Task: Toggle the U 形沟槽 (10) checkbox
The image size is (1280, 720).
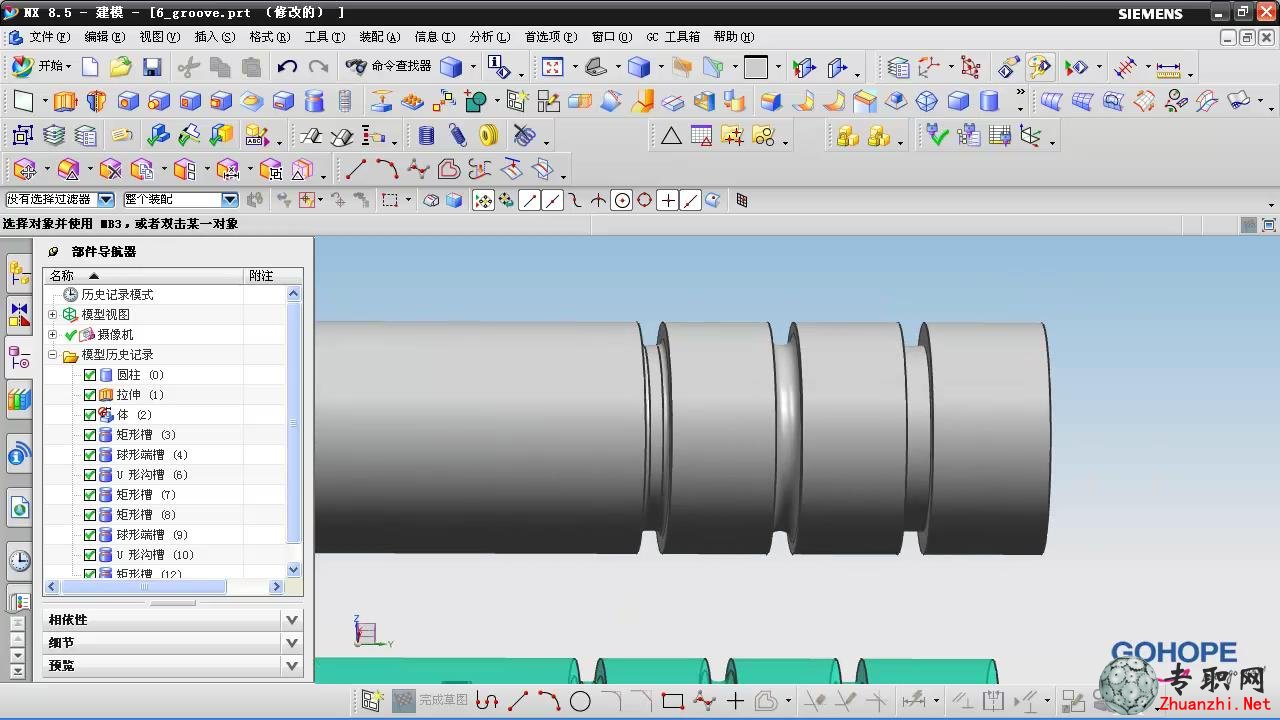Action: [x=90, y=555]
